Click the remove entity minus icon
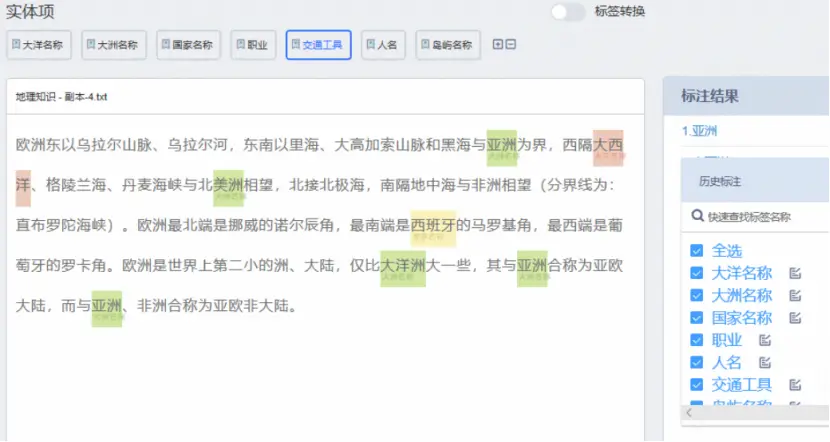This screenshot has height=442, width=830. coord(510,44)
